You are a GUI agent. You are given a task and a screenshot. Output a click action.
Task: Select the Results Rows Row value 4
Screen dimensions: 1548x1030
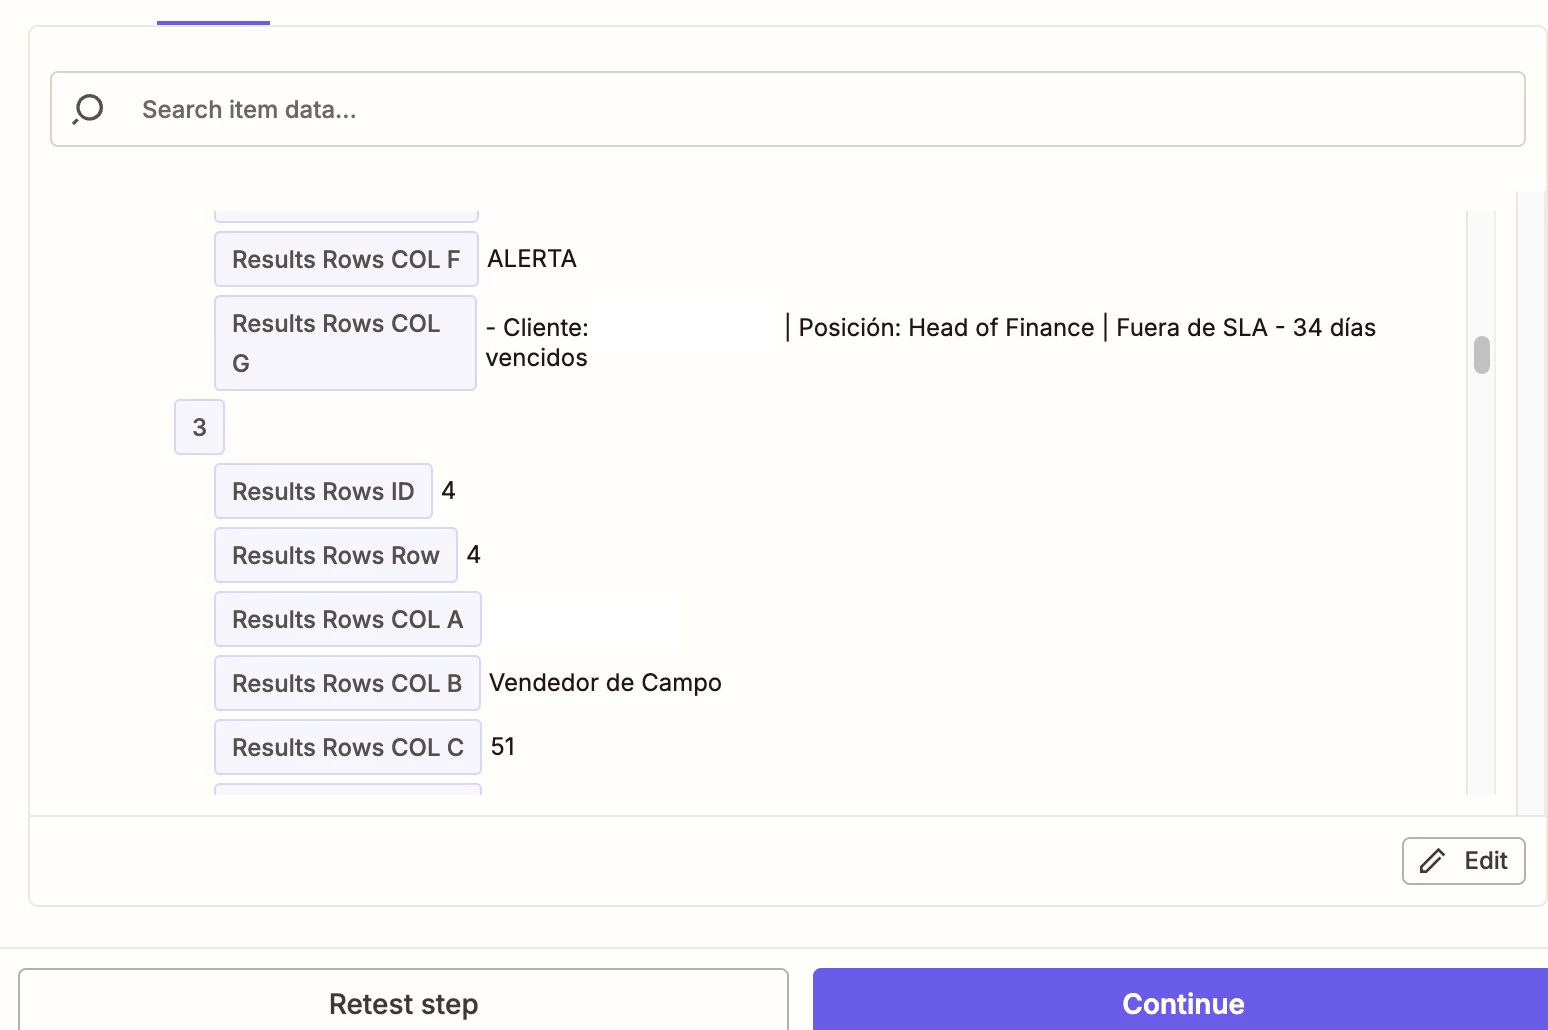click(x=474, y=554)
